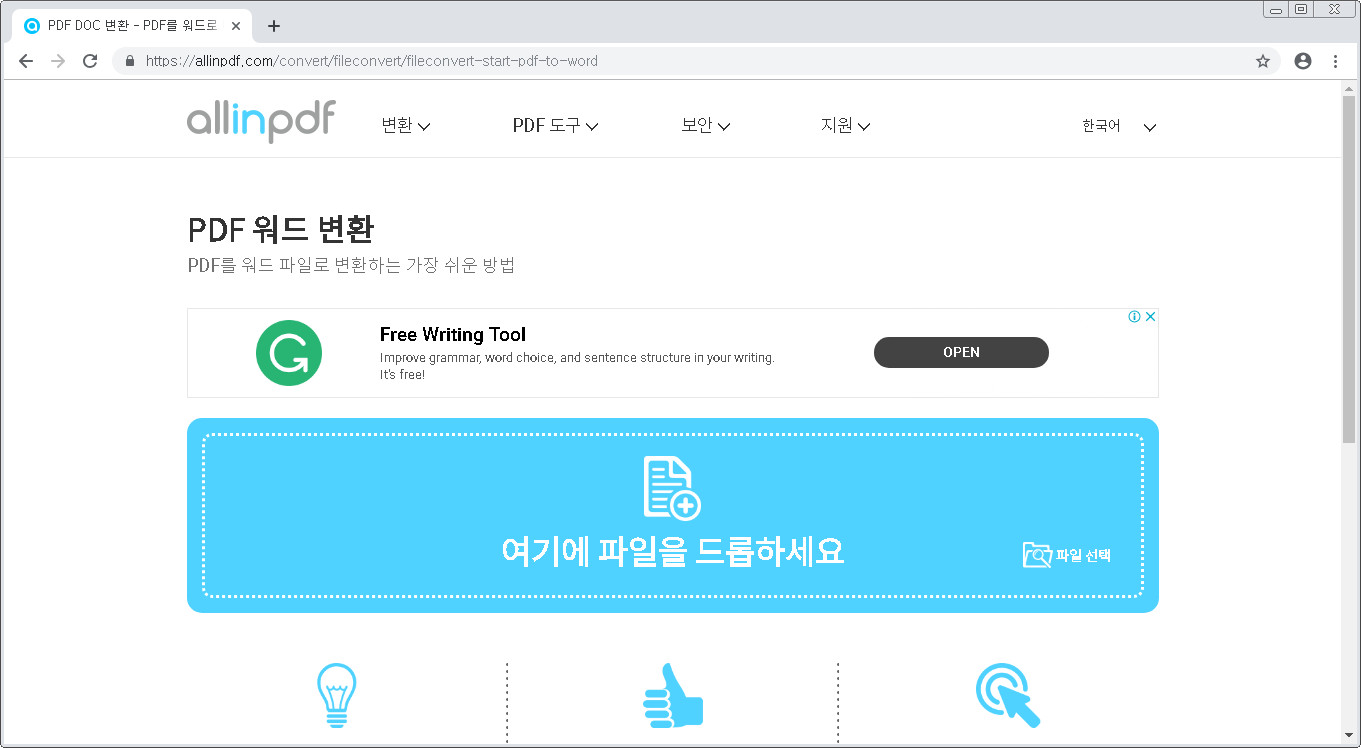Click the thumbs-up icon
The width and height of the screenshot is (1361, 748).
click(x=672, y=695)
